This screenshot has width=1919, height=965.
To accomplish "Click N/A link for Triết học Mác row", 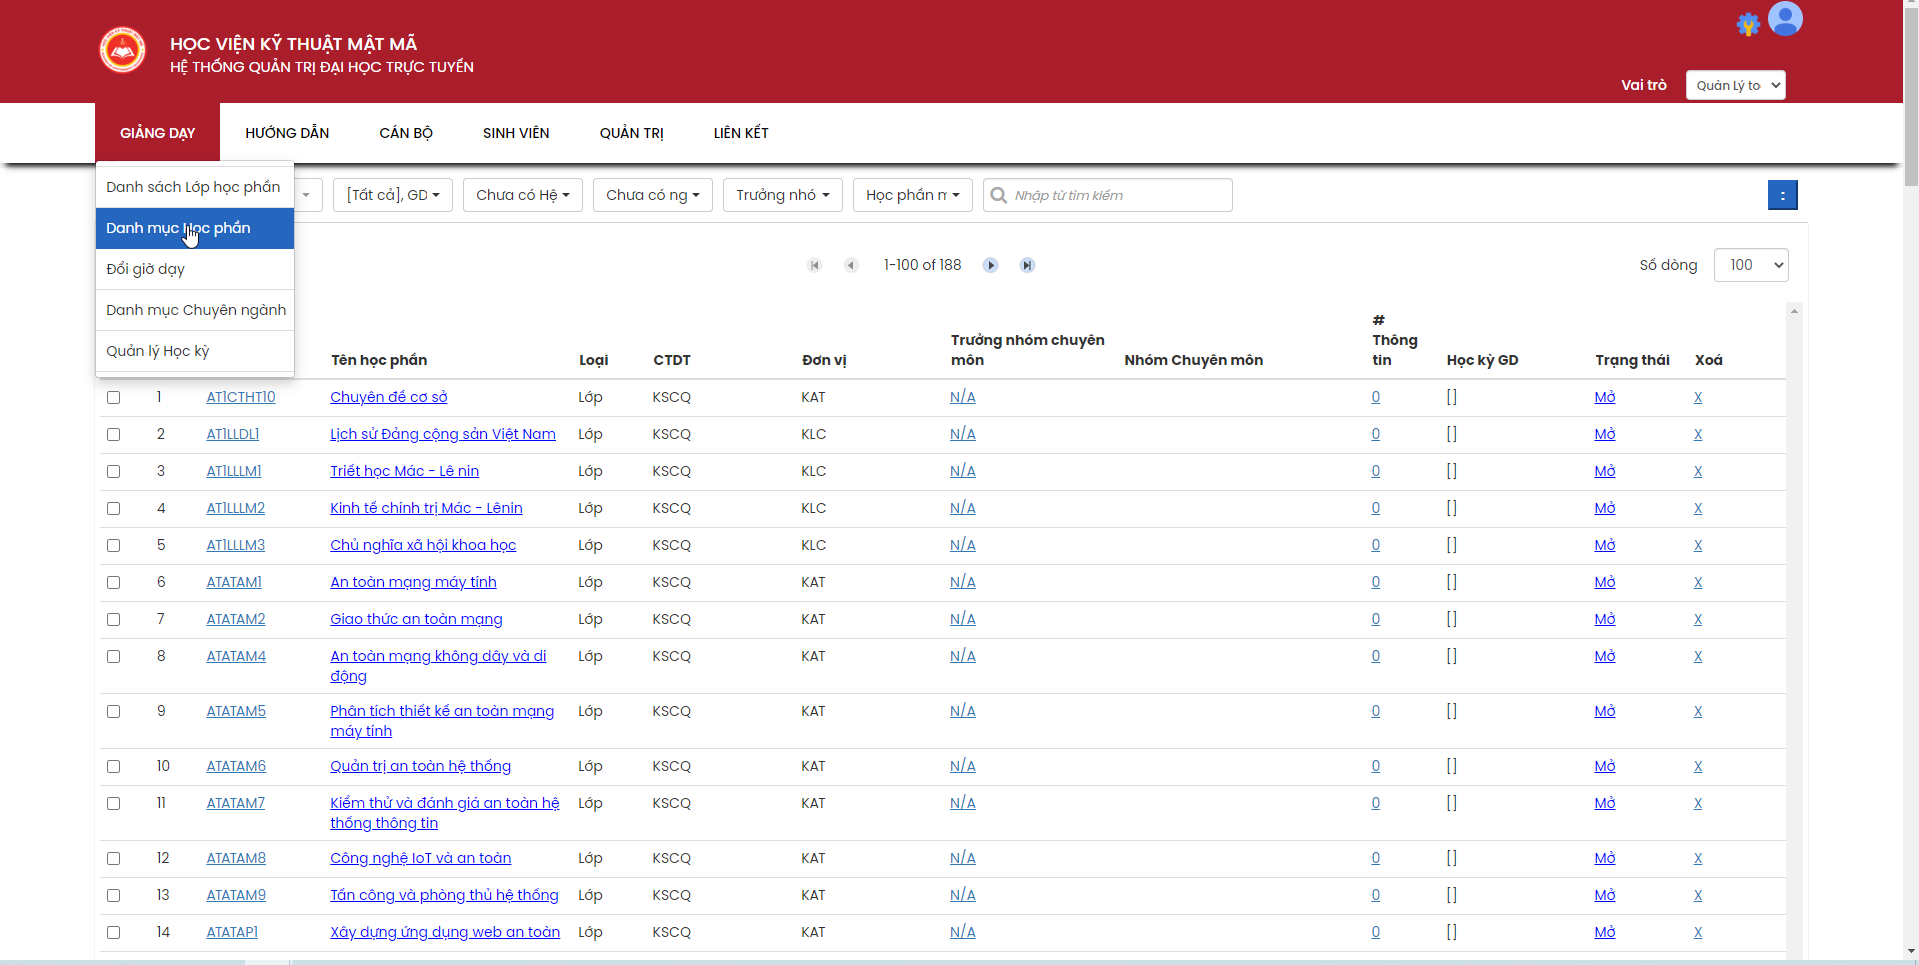I will (x=963, y=471).
